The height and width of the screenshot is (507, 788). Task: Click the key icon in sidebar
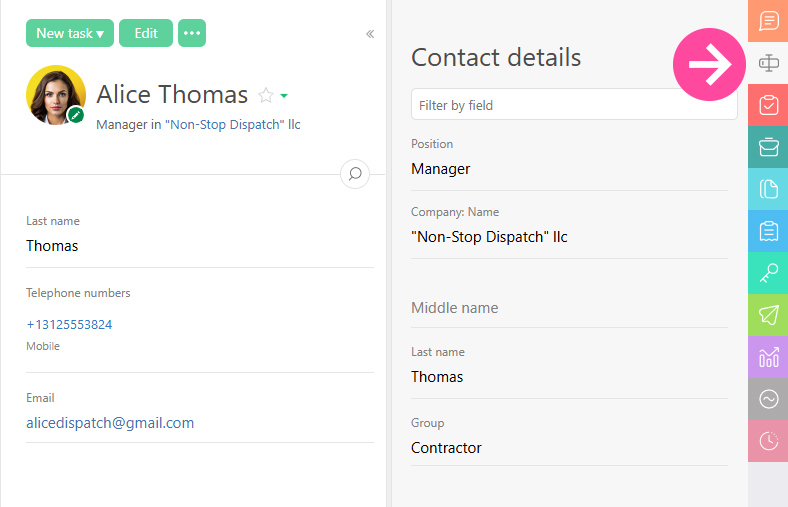[x=768, y=273]
